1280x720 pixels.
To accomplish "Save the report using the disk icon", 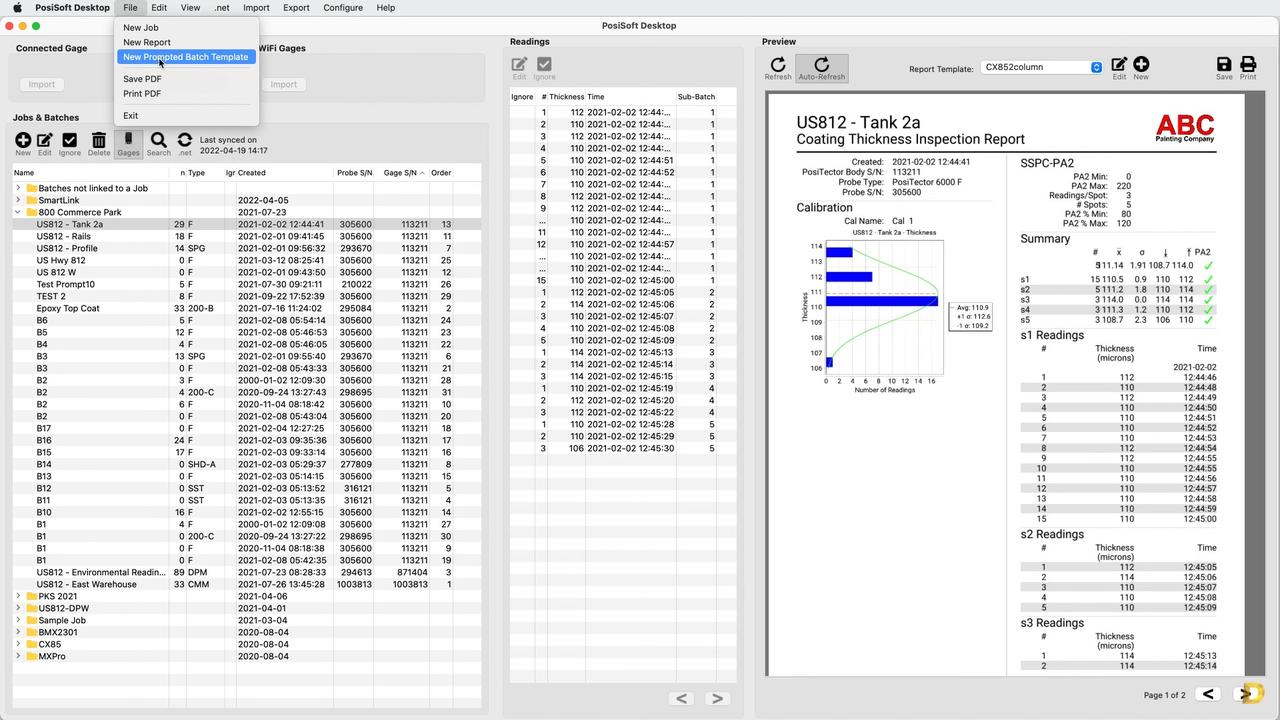I will pyautogui.click(x=1224, y=68).
